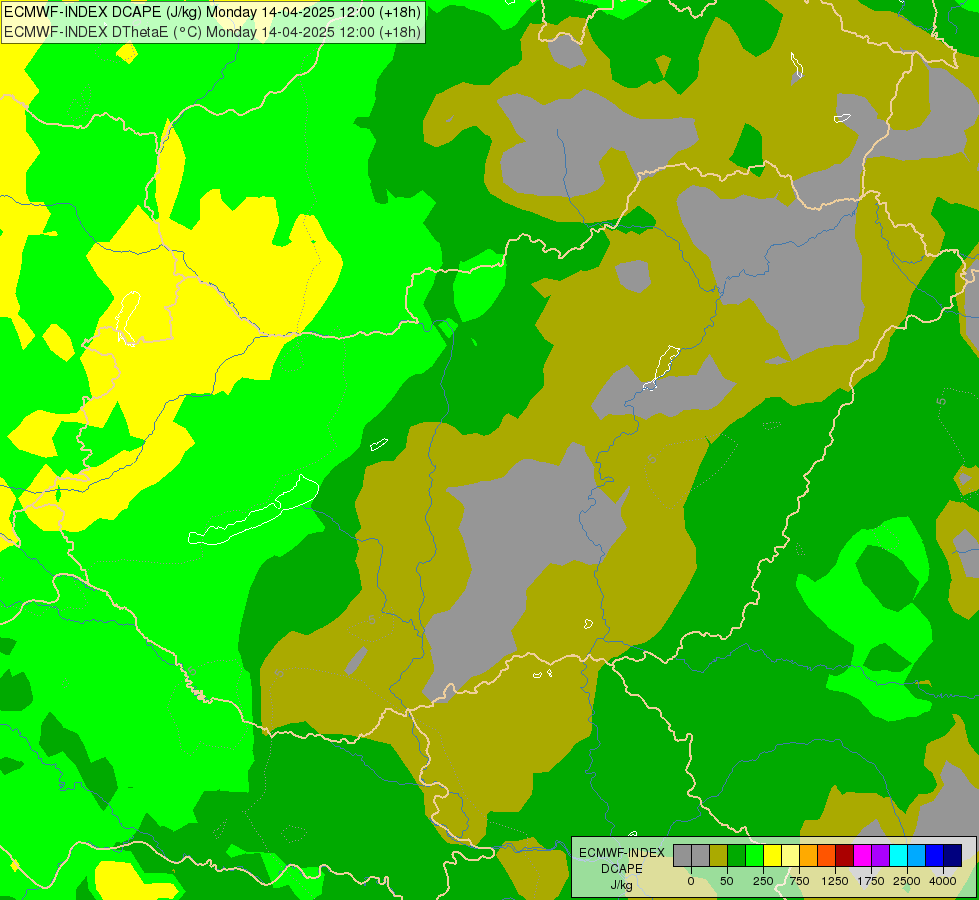Click the dark green legend swatch
This screenshot has height=900, width=979.
pyautogui.click(x=737, y=855)
